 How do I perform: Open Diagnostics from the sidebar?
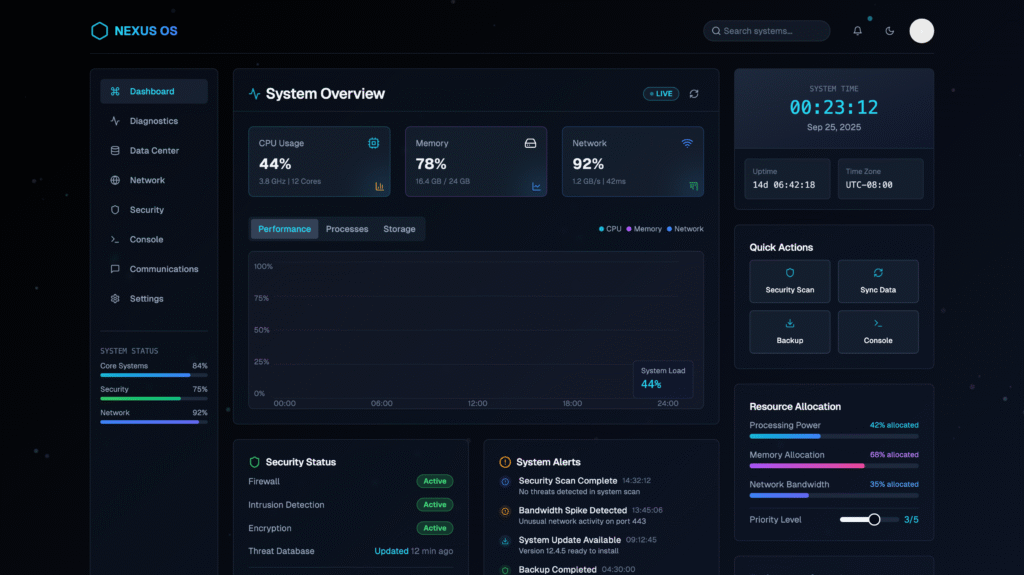(153, 121)
